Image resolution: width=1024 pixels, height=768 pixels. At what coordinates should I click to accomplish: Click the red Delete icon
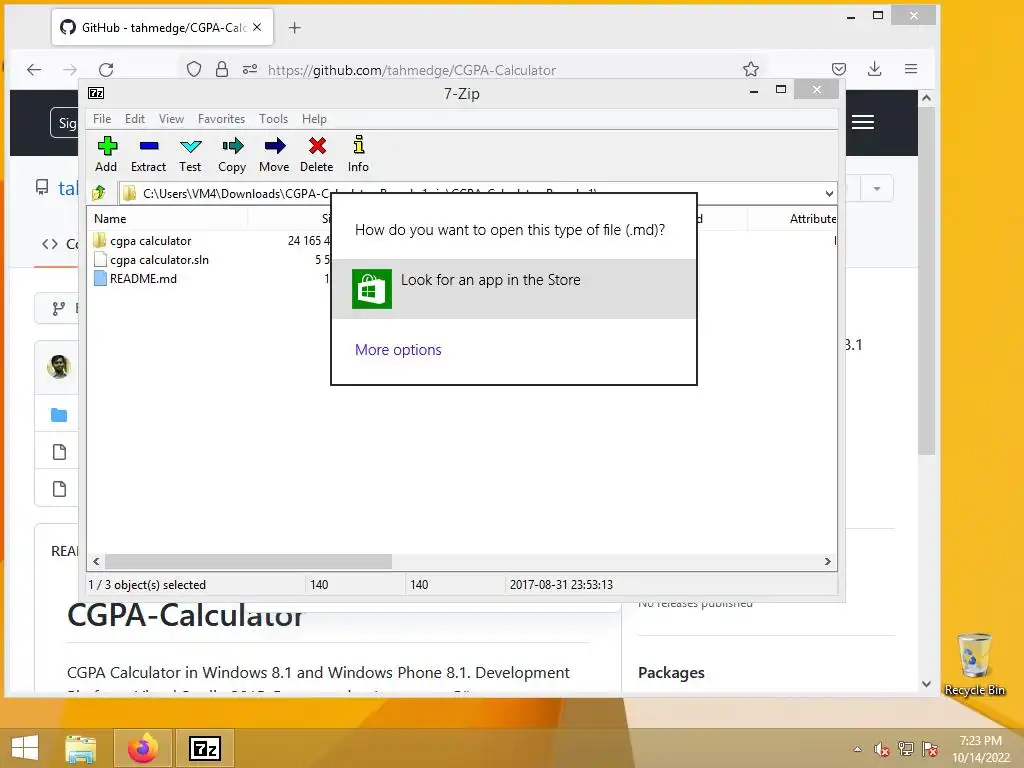click(317, 154)
